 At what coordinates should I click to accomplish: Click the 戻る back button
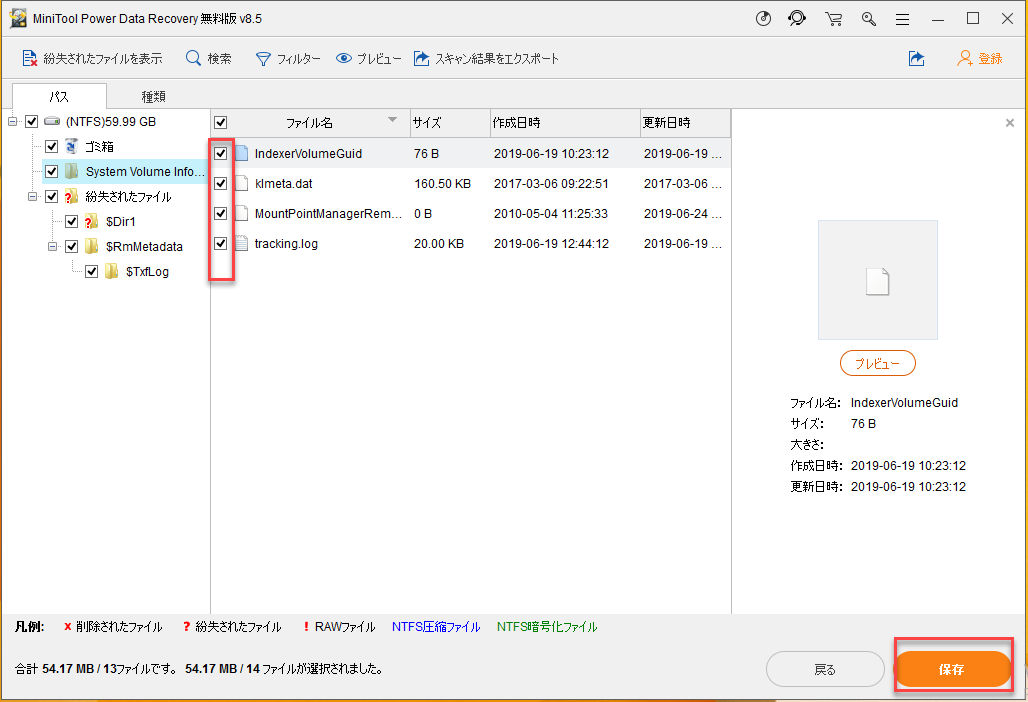coord(825,669)
